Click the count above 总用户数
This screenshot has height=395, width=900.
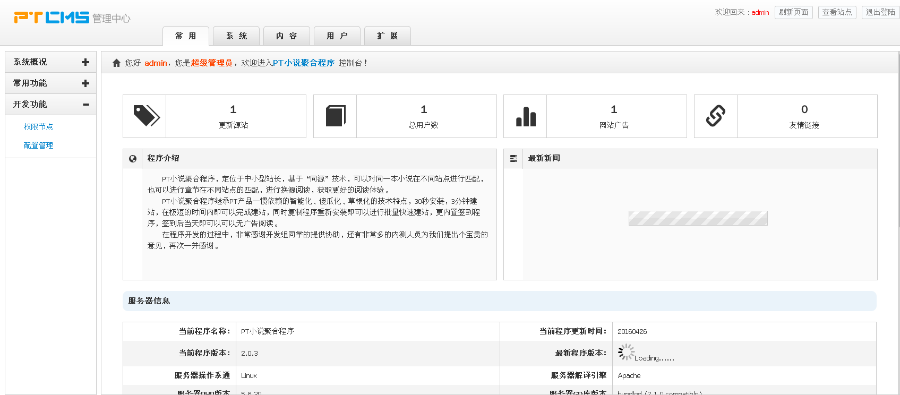(x=424, y=110)
